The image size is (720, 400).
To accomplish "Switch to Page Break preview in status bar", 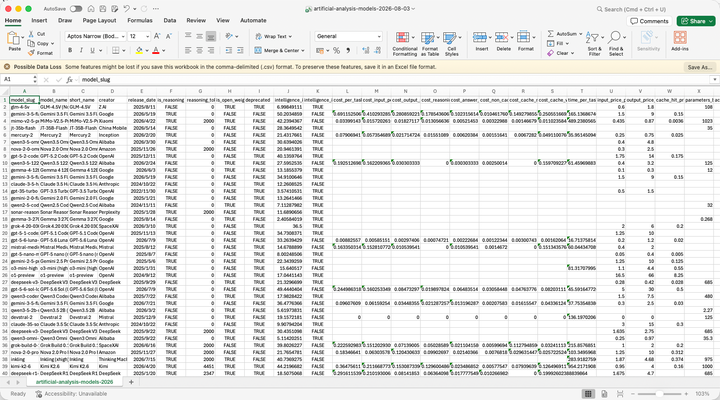I will click(x=620, y=394).
